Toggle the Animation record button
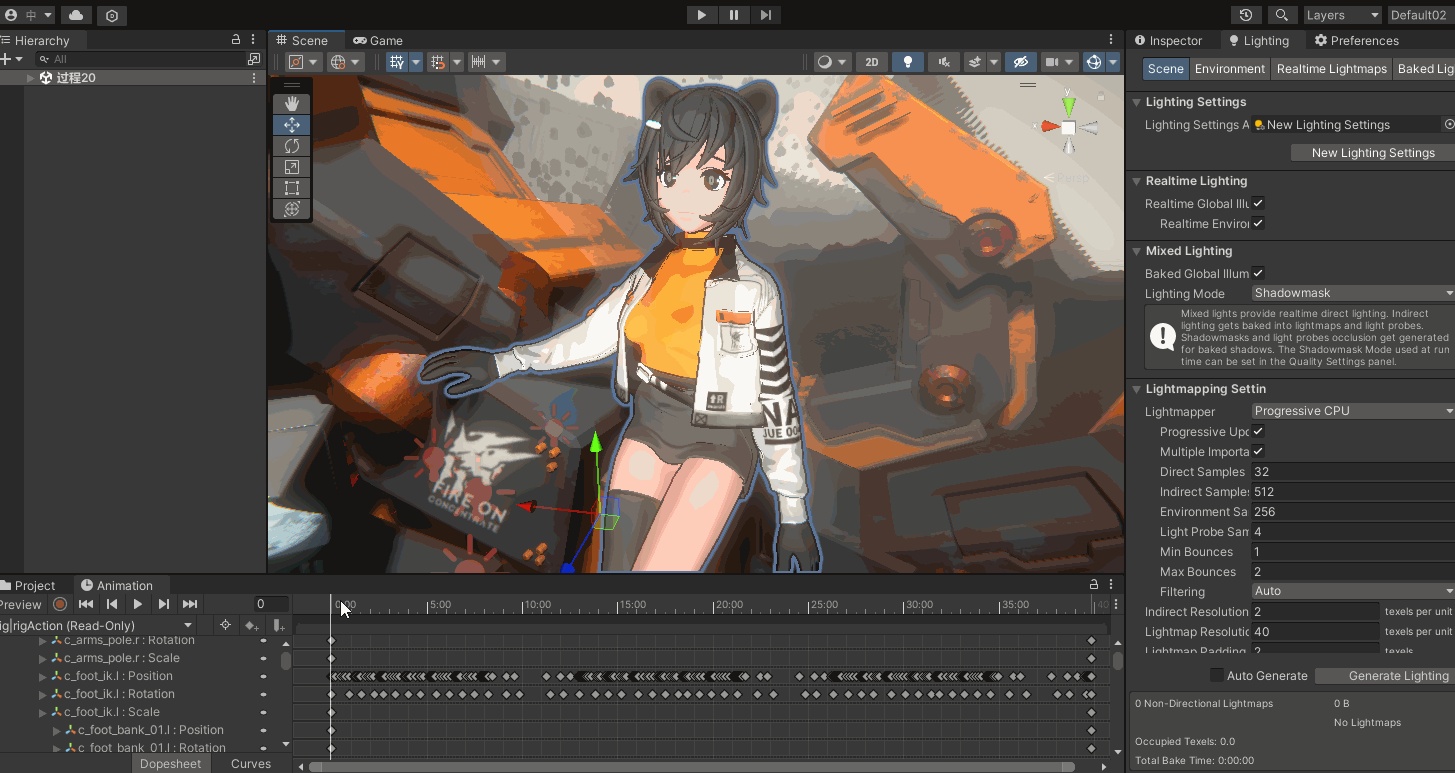 pos(60,604)
